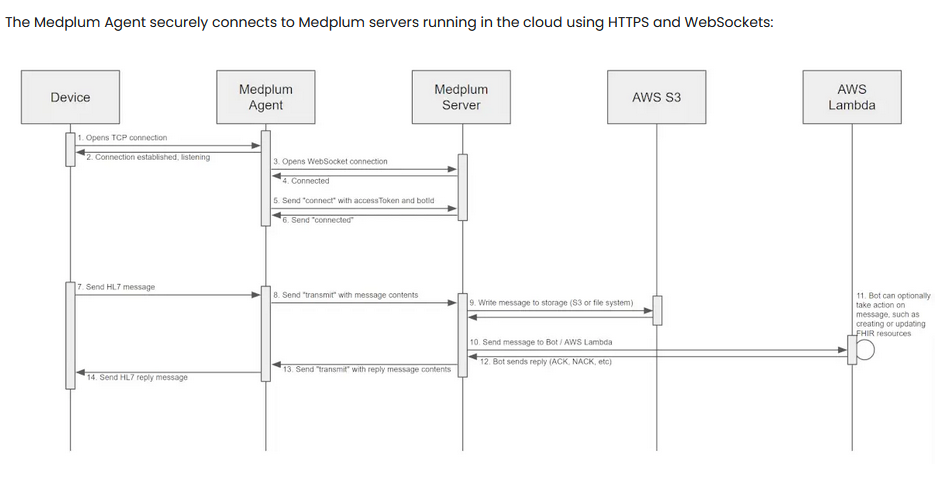Click label '3. Opens WebSocket connection'

coord(330,161)
